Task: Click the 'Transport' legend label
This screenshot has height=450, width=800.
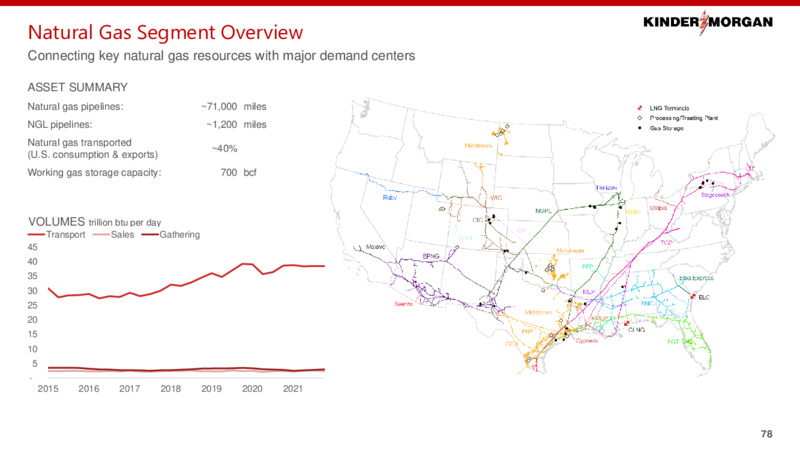Action: (x=66, y=235)
